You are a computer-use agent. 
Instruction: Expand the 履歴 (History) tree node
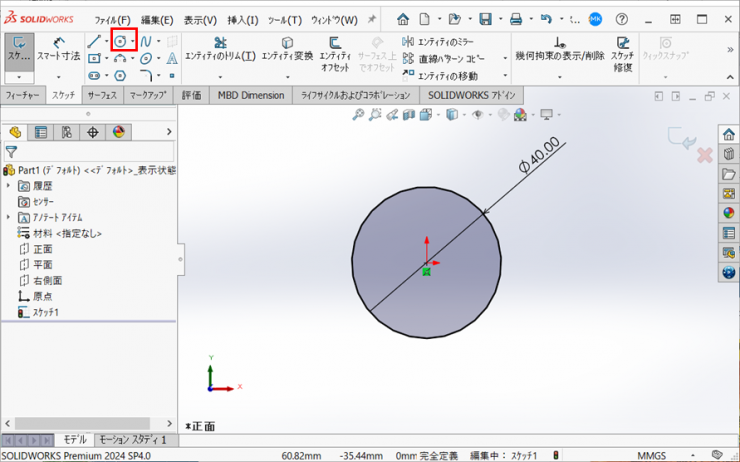click(x=9, y=186)
